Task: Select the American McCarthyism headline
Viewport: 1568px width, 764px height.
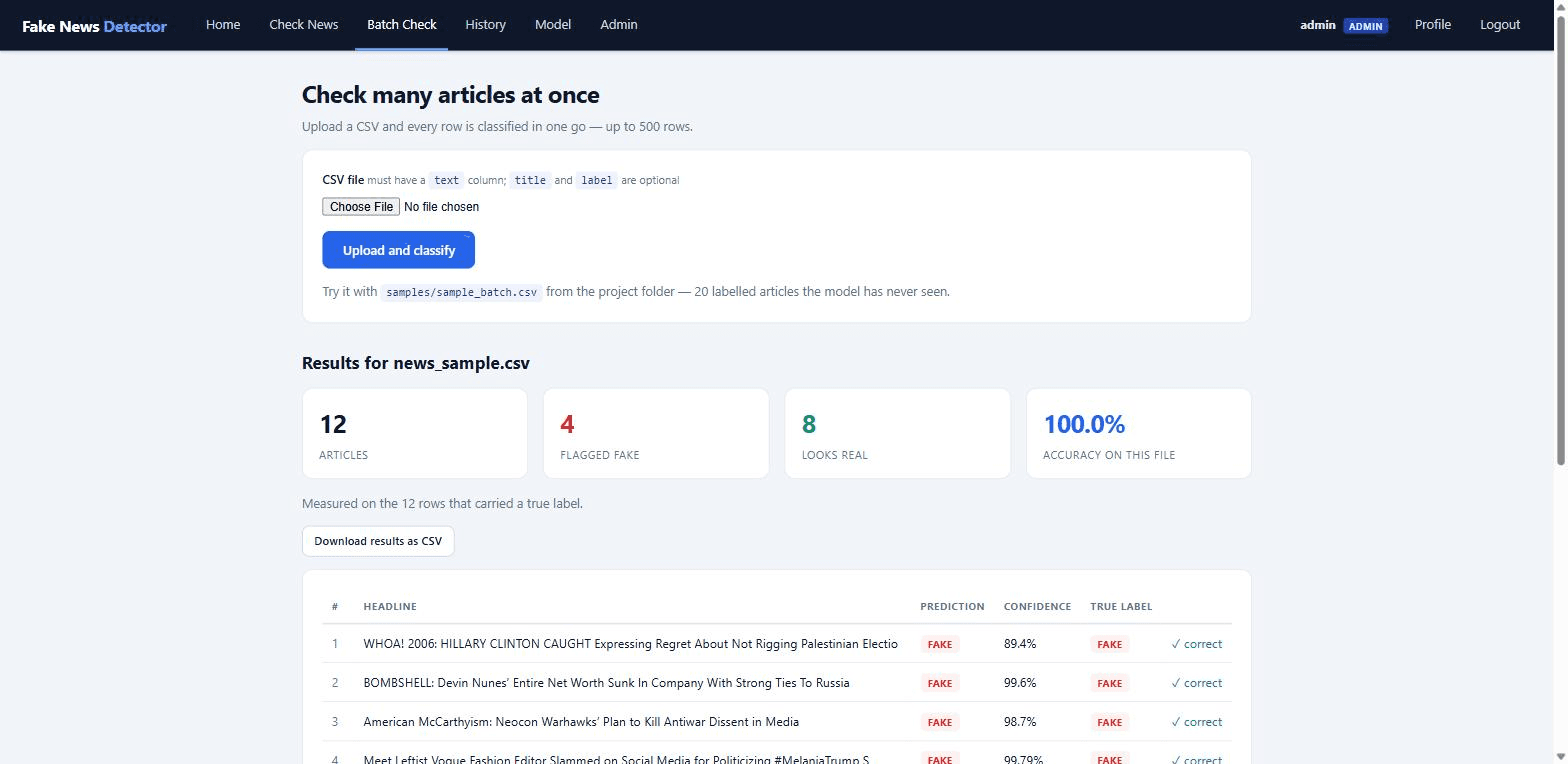Action: (x=581, y=722)
